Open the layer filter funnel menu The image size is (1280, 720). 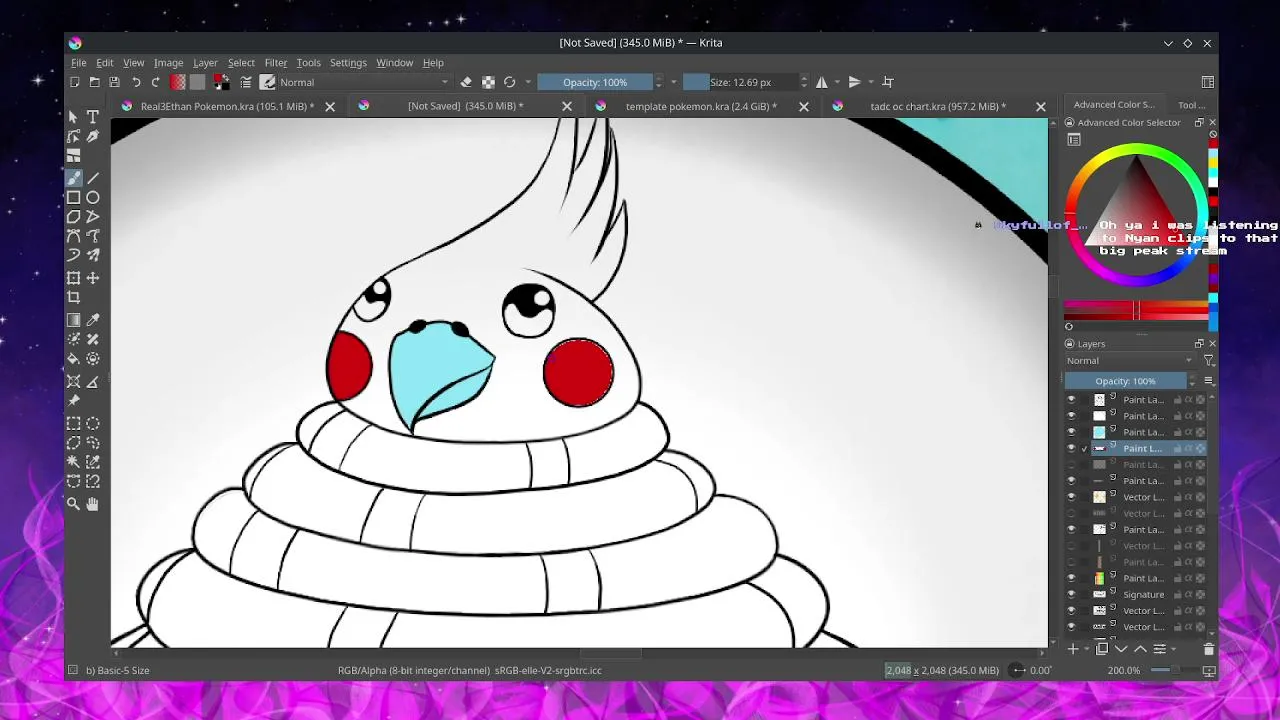coord(1209,361)
